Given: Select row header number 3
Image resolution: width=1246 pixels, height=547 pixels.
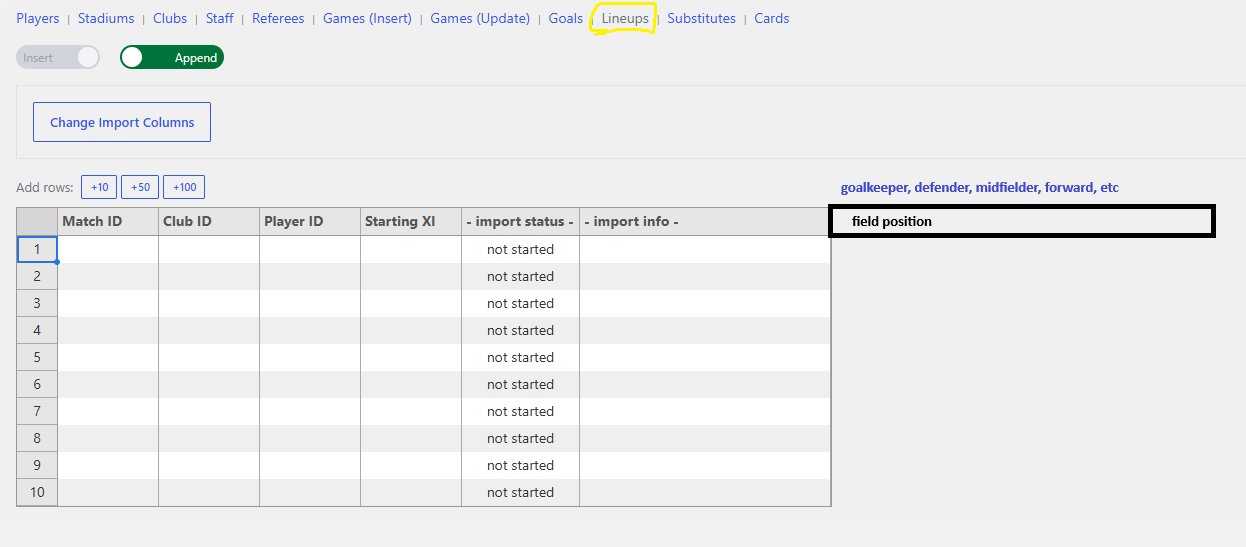Looking at the screenshot, I should pyautogui.click(x=37, y=303).
